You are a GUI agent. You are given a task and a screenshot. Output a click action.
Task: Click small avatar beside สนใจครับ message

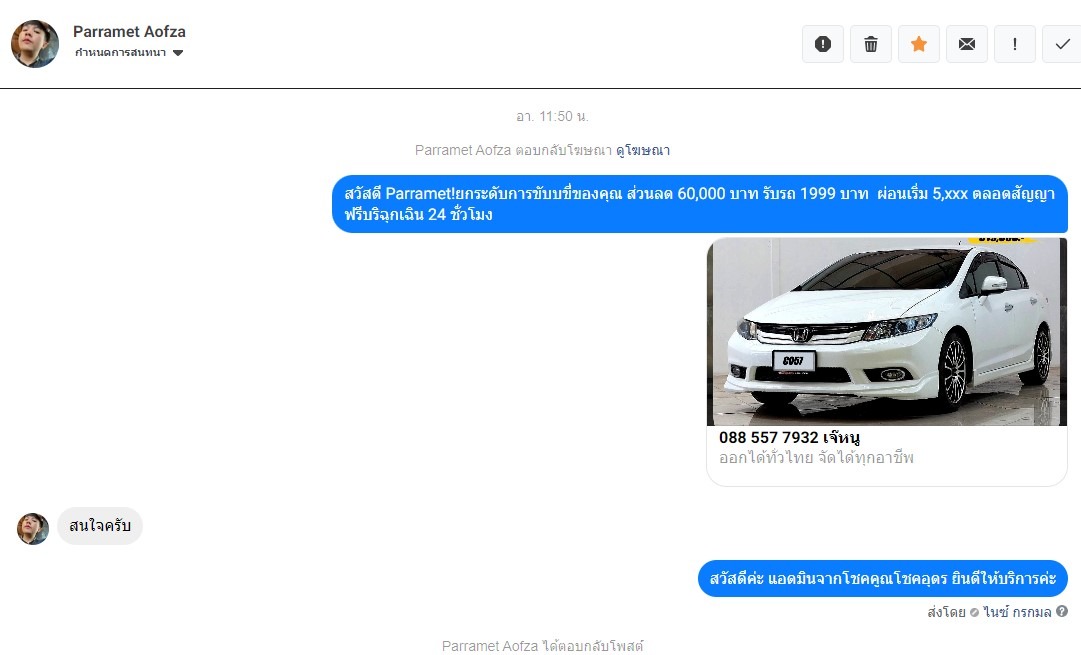coord(33,529)
